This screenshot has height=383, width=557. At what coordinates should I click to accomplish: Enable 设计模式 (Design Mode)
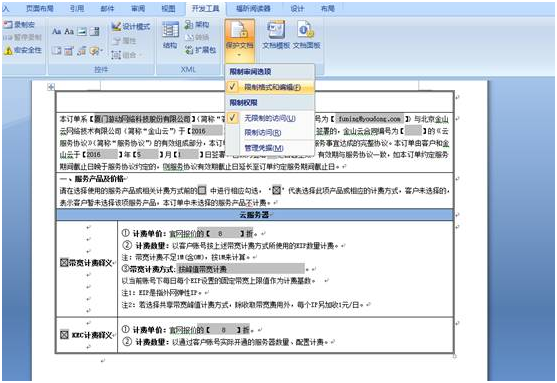(131, 26)
